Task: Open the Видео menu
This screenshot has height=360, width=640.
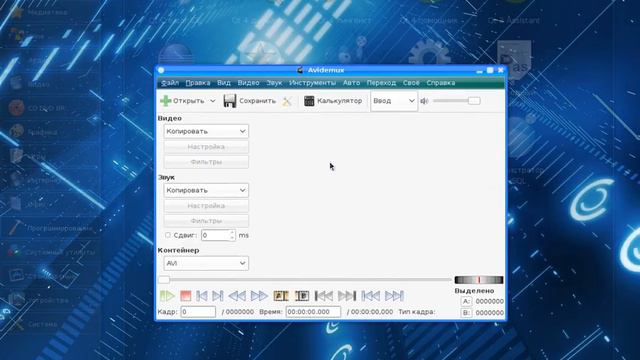Action: tap(249, 83)
